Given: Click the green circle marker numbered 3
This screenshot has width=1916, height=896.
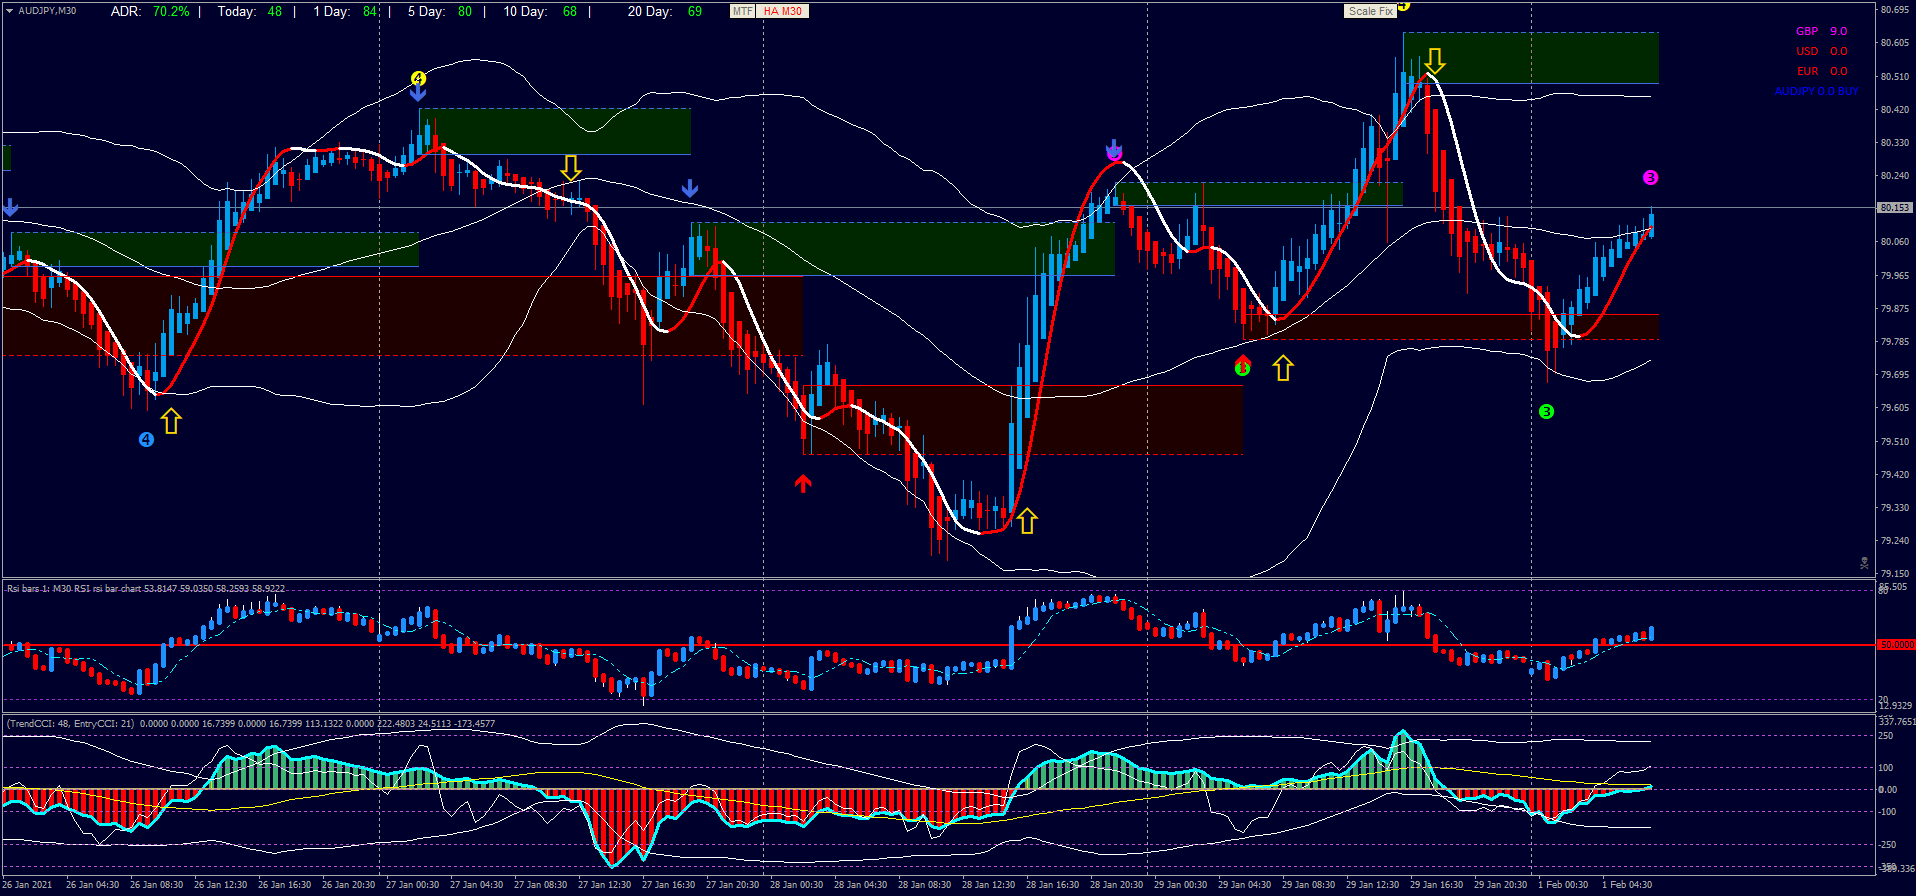Looking at the screenshot, I should coord(1546,412).
